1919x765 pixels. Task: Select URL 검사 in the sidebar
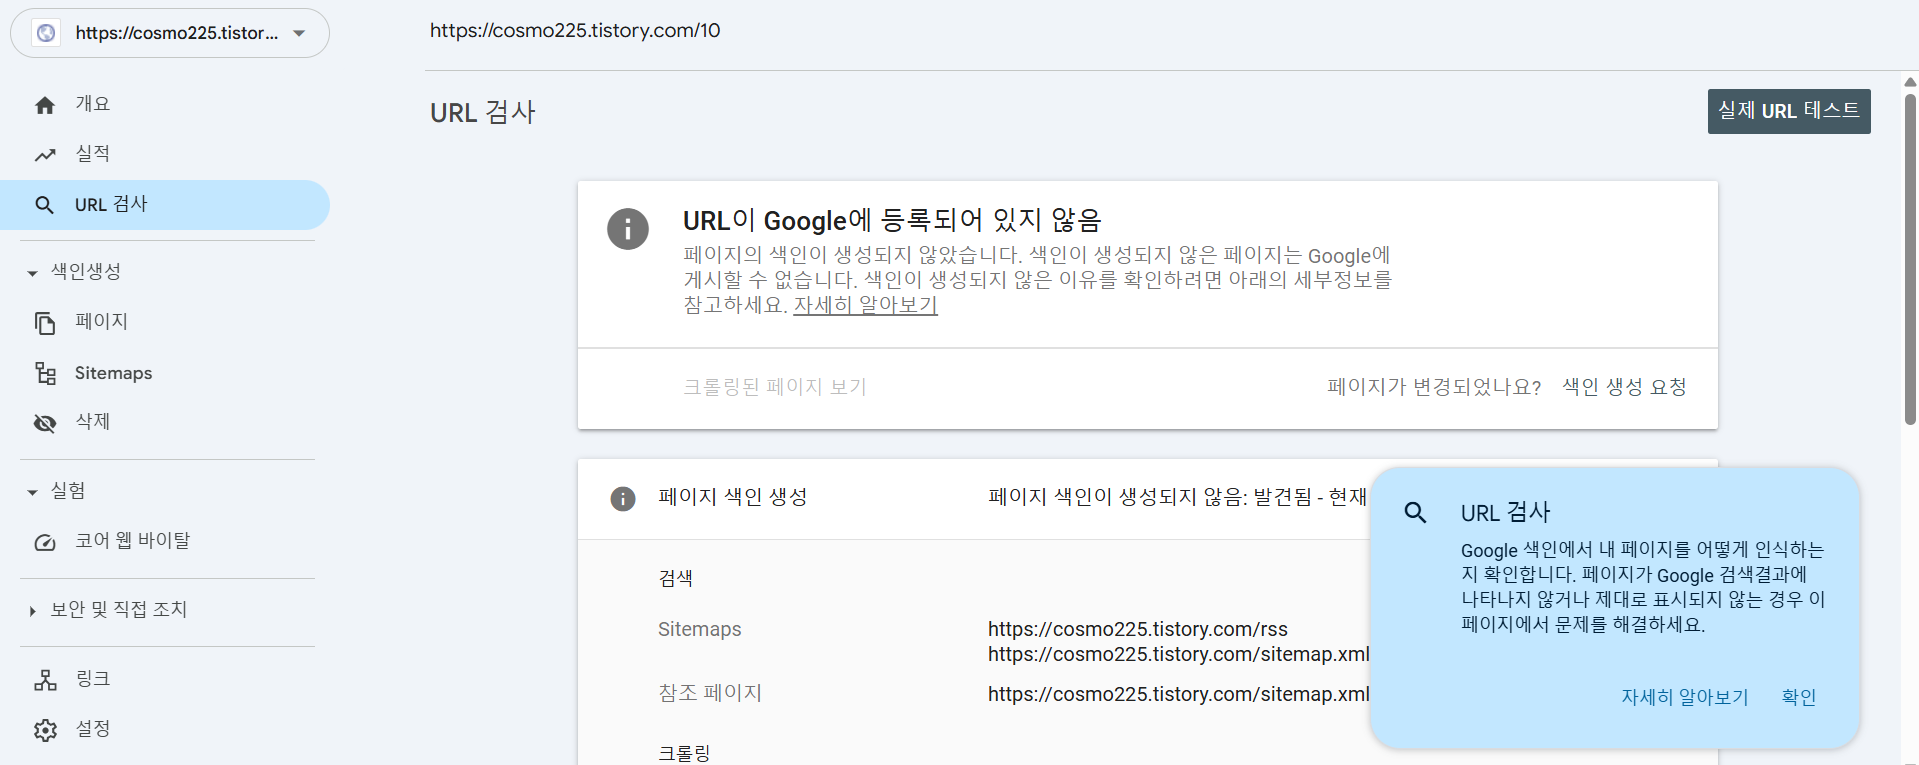pyautogui.click(x=165, y=205)
